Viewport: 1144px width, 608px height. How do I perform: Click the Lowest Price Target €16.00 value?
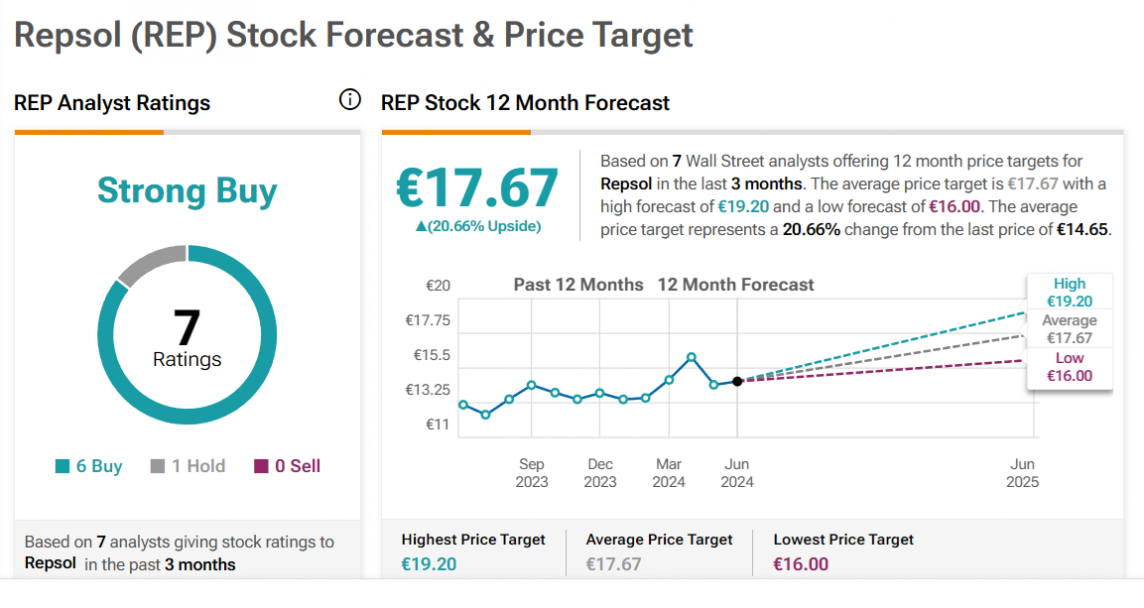pos(801,564)
